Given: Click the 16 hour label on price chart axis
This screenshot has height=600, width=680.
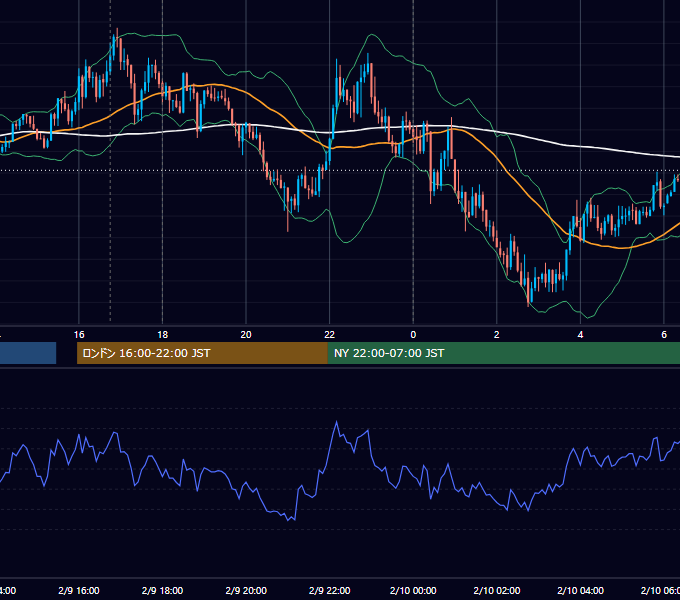Looking at the screenshot, I should coord(79,334).
